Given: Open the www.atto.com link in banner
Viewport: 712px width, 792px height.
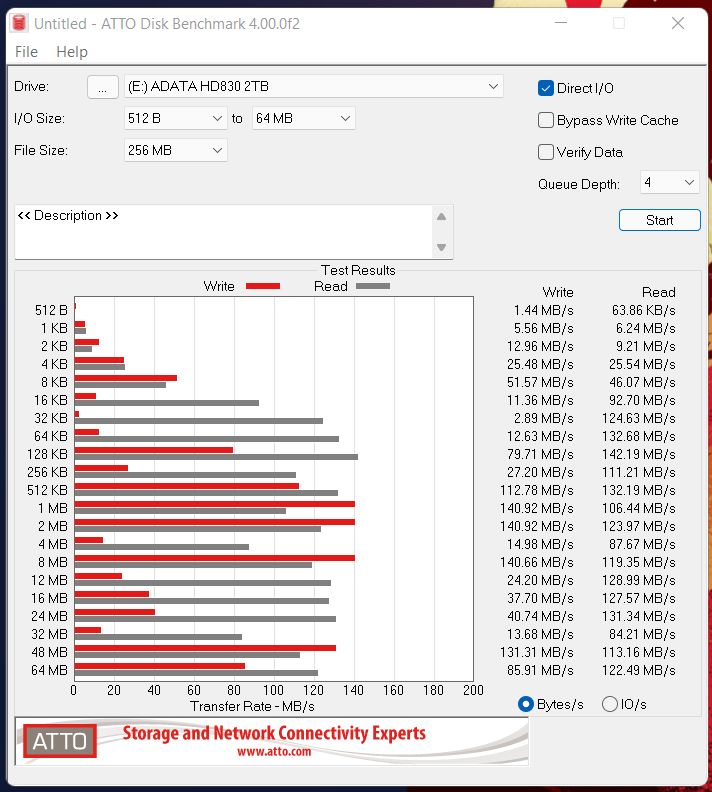Looking at the screenshot, I should coord(274,752).
